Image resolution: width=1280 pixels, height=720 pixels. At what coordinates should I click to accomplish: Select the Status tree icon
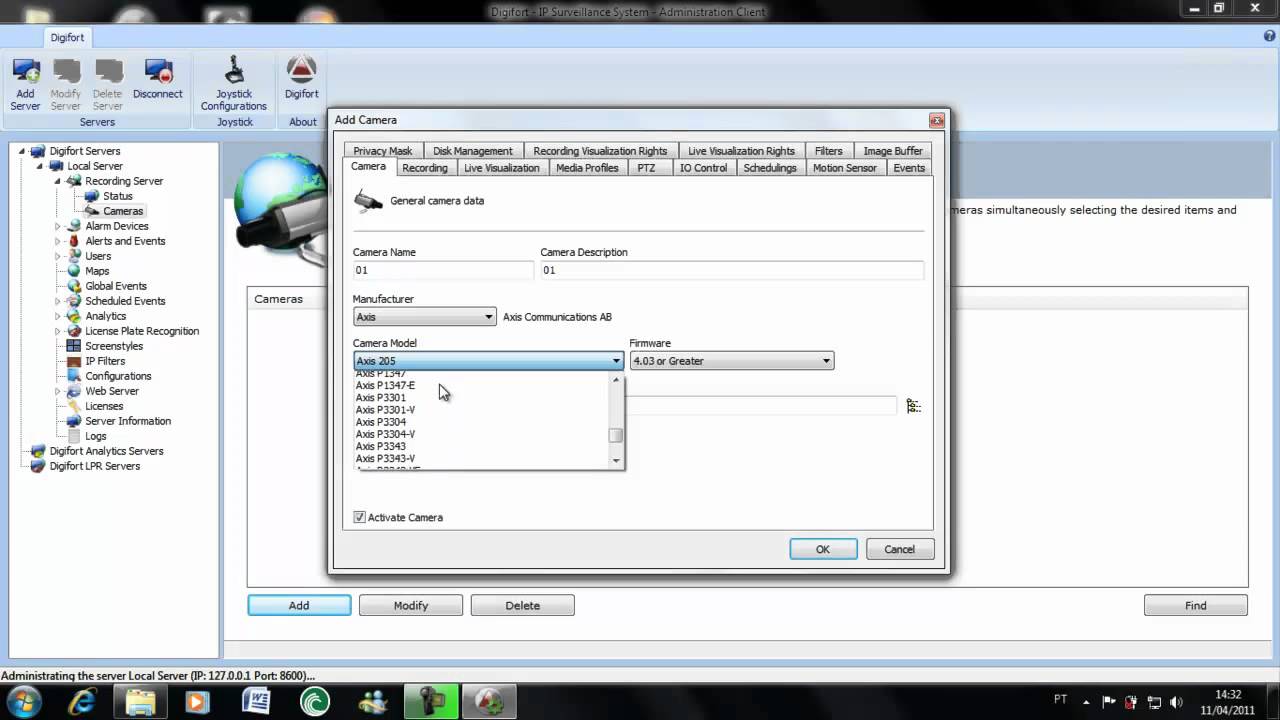pos(92,196)
